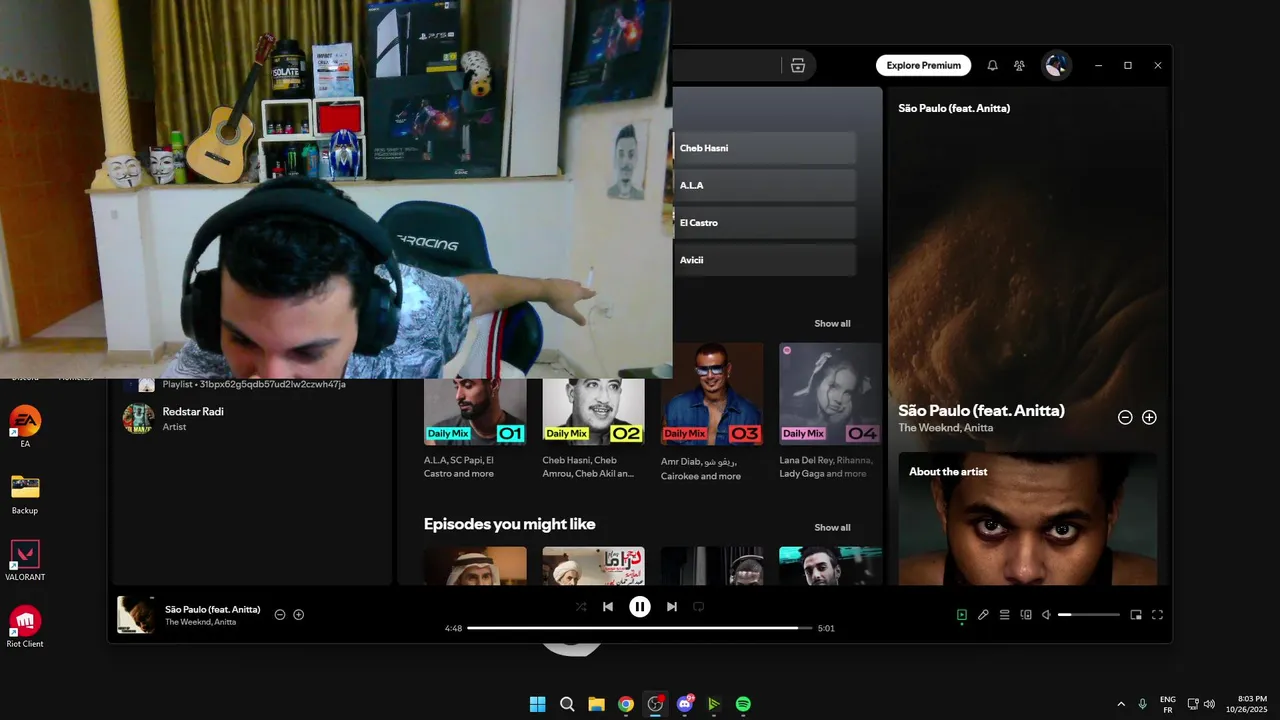The image size is (1280, 720).
Task: Open Redstar Radi artist in library
Action: click(250, 418)
